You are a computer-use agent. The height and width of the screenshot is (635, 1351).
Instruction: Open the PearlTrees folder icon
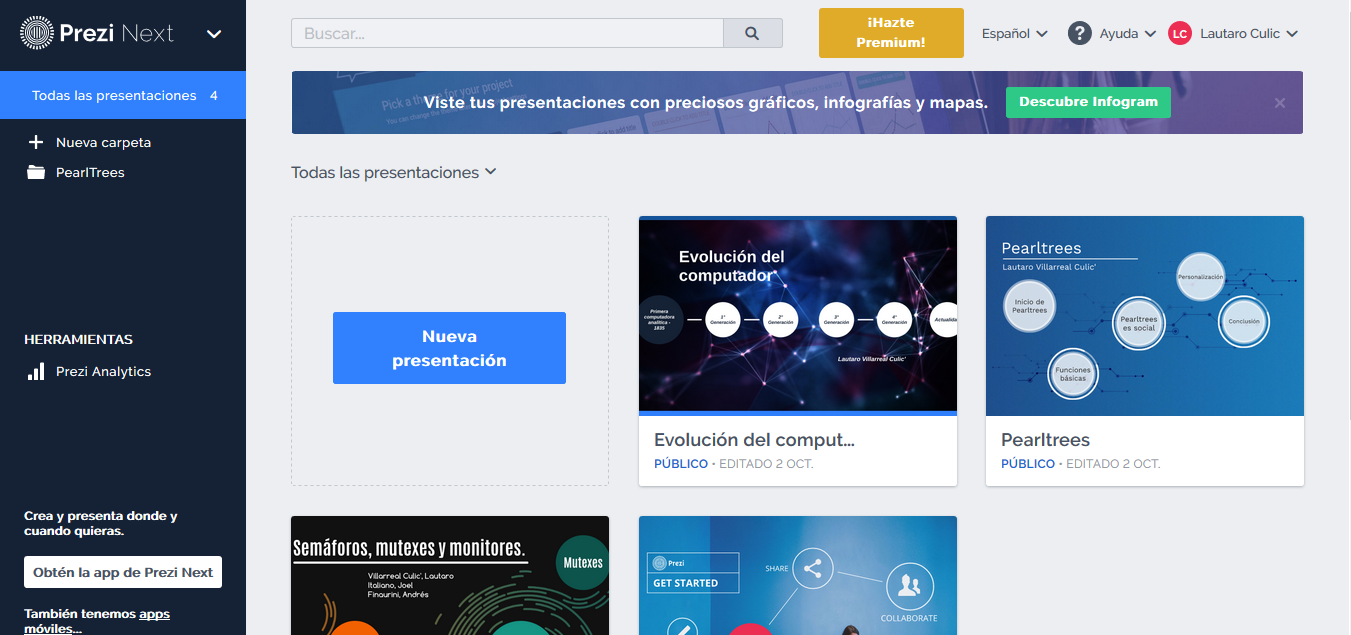pos(36,172)
